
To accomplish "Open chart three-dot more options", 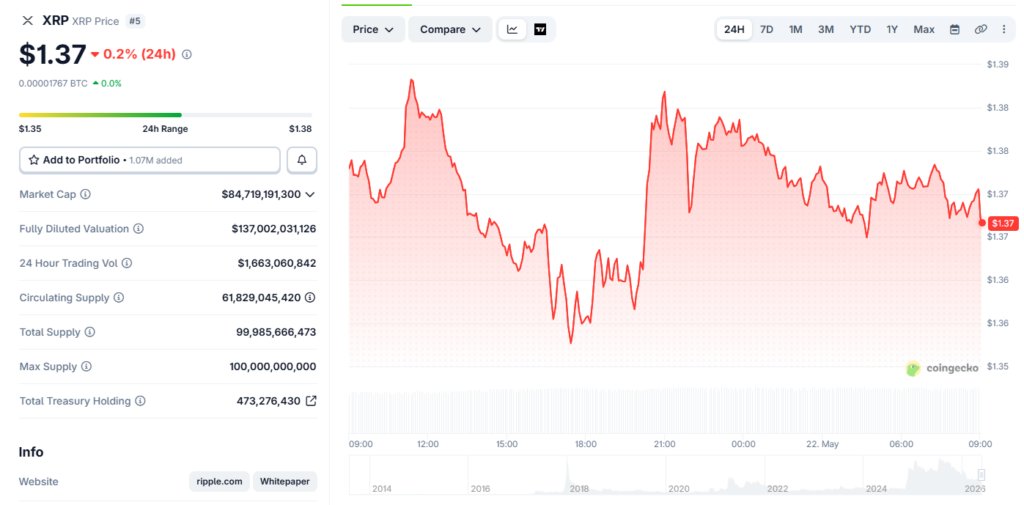I will click(1004, 29).
